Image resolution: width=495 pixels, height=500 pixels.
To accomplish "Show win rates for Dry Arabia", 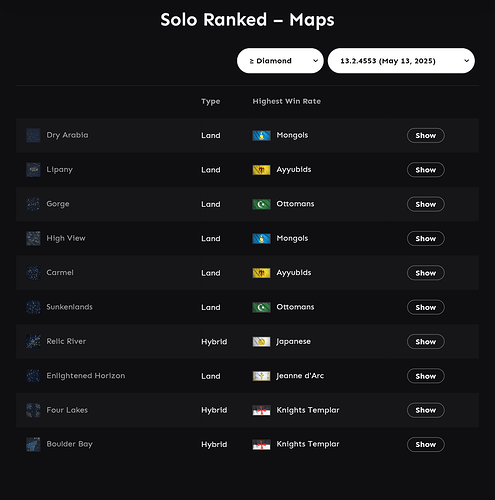I will point(426,135).
